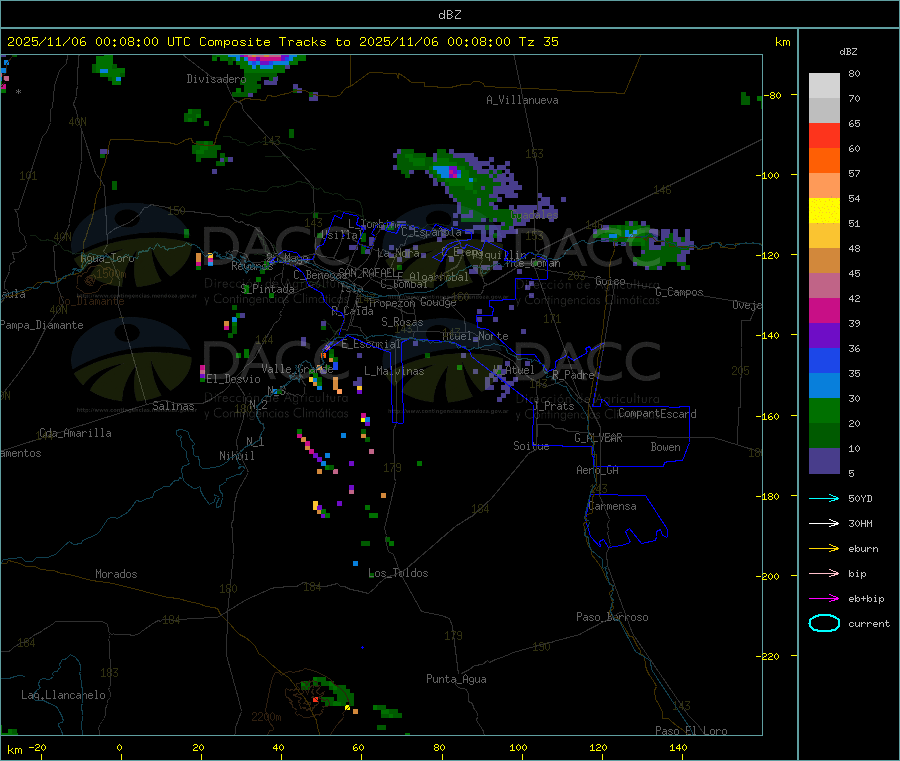The image size is (900, 761).
Task: Click the G_ALVEAR place label
Action: pyautogui.click(x=598, y=438)
